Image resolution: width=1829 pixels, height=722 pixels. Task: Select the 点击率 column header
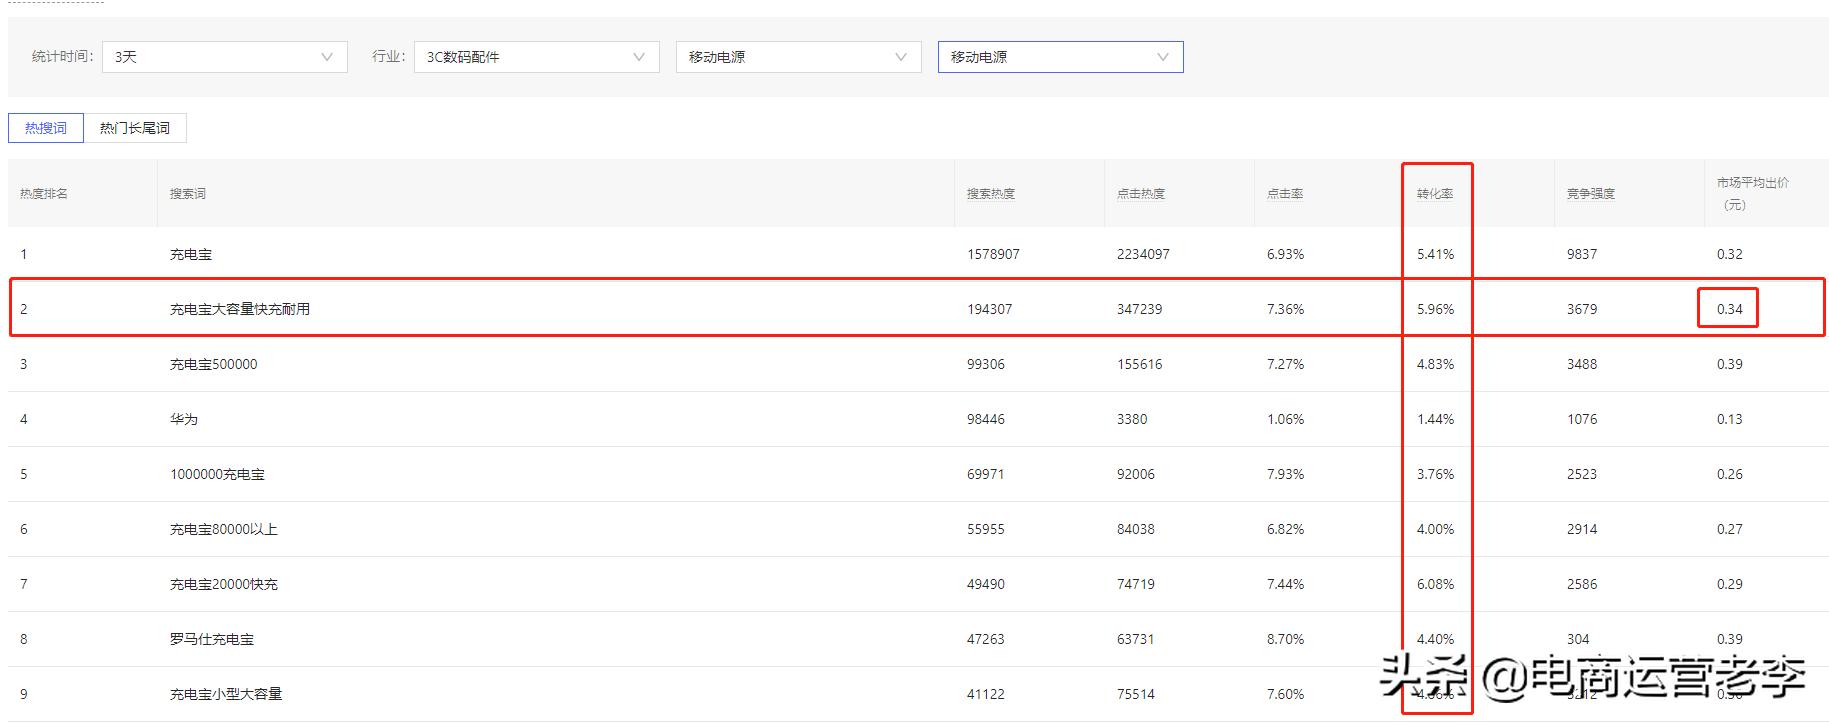(x=1285, y=194)
